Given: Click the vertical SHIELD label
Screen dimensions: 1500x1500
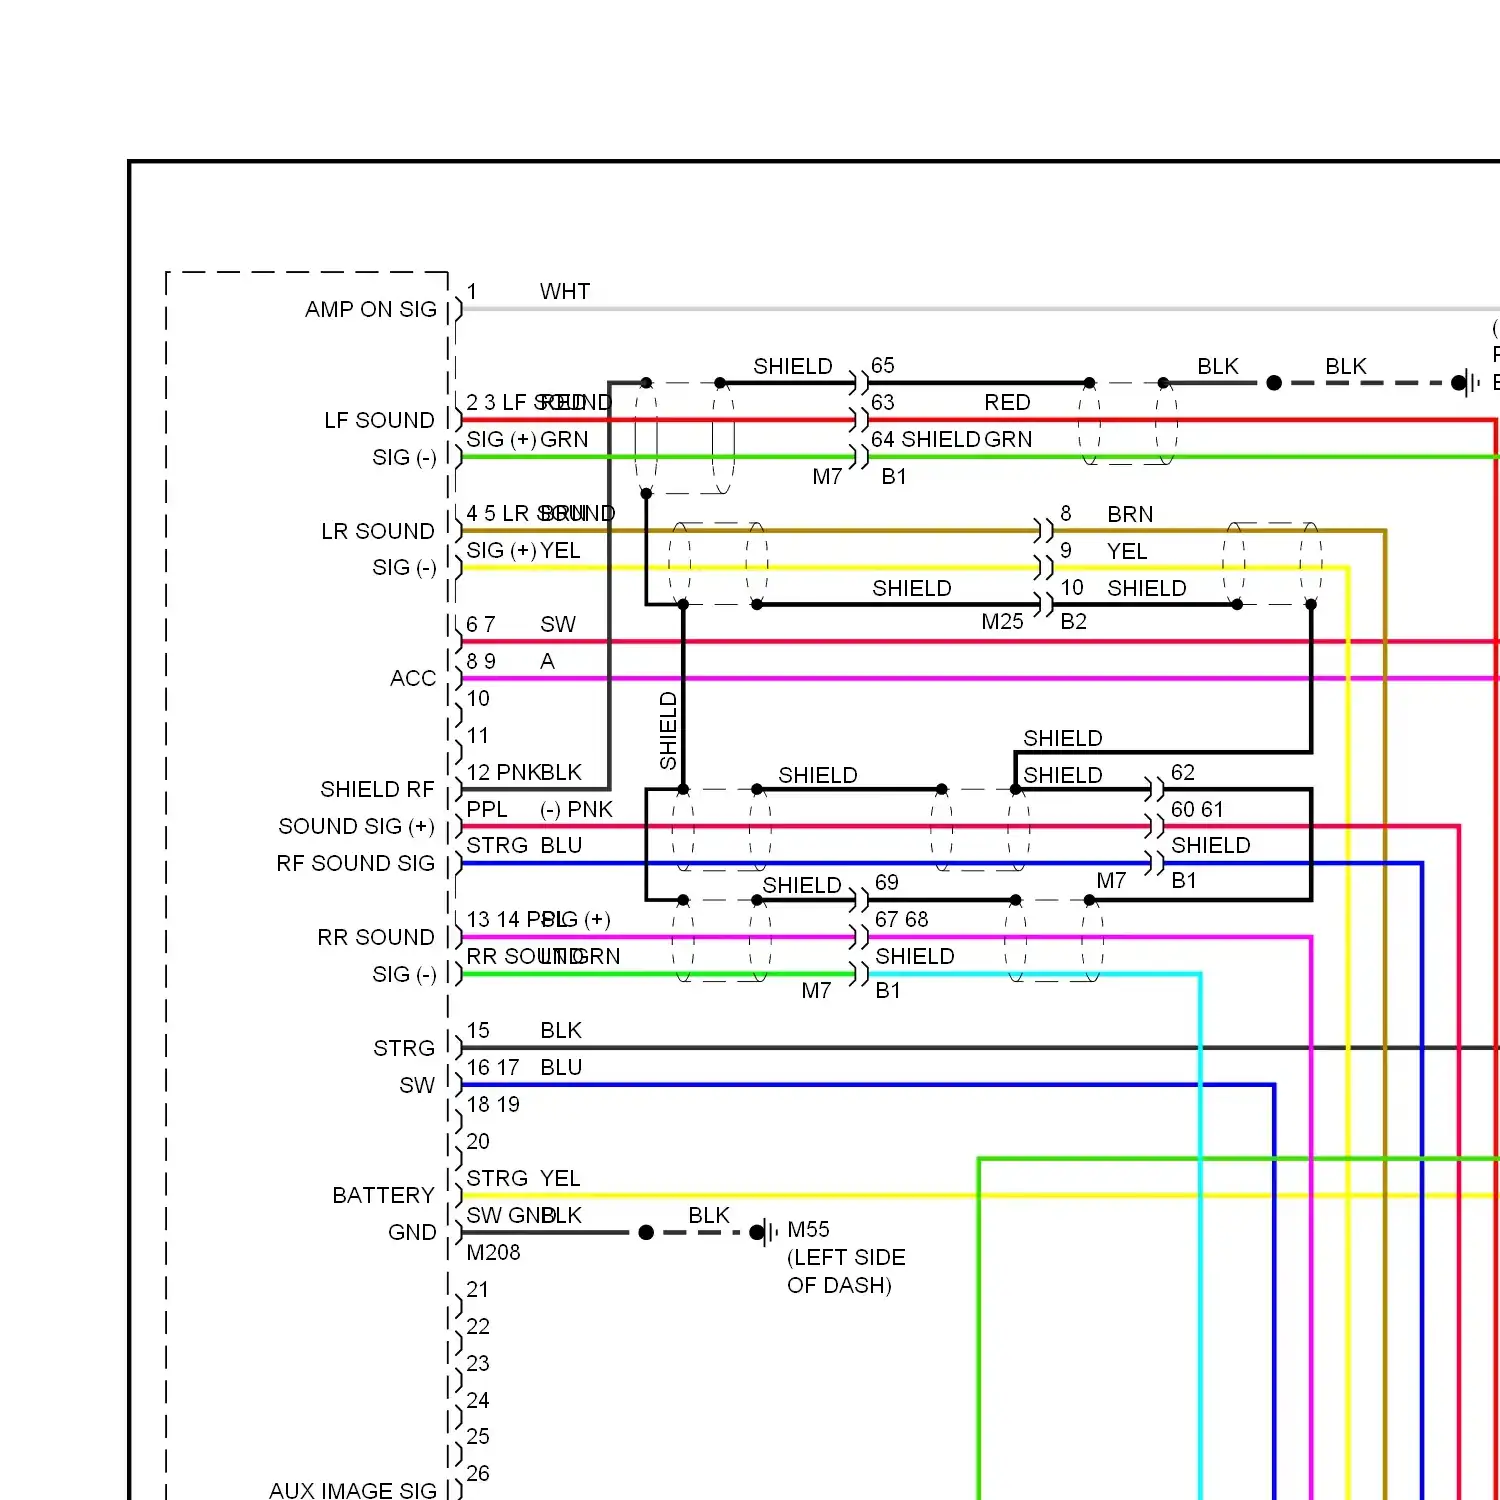Looking at the screenshot, I should [x=669, y=731].
